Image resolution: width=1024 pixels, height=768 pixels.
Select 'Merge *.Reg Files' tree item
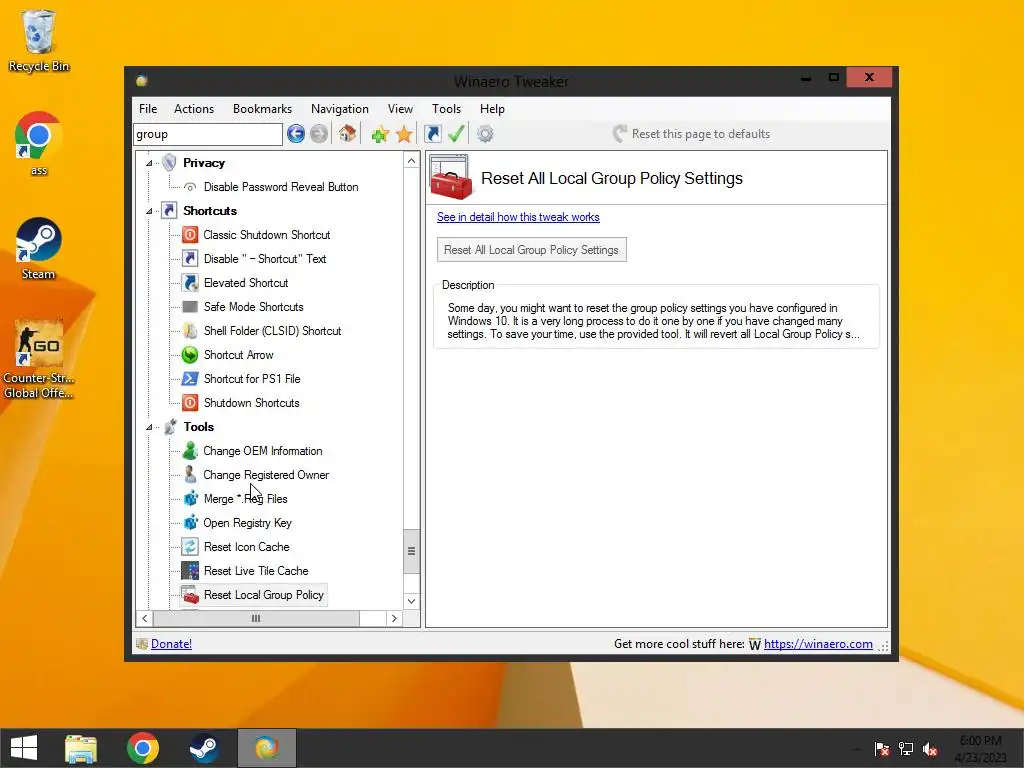pos(245,499)
